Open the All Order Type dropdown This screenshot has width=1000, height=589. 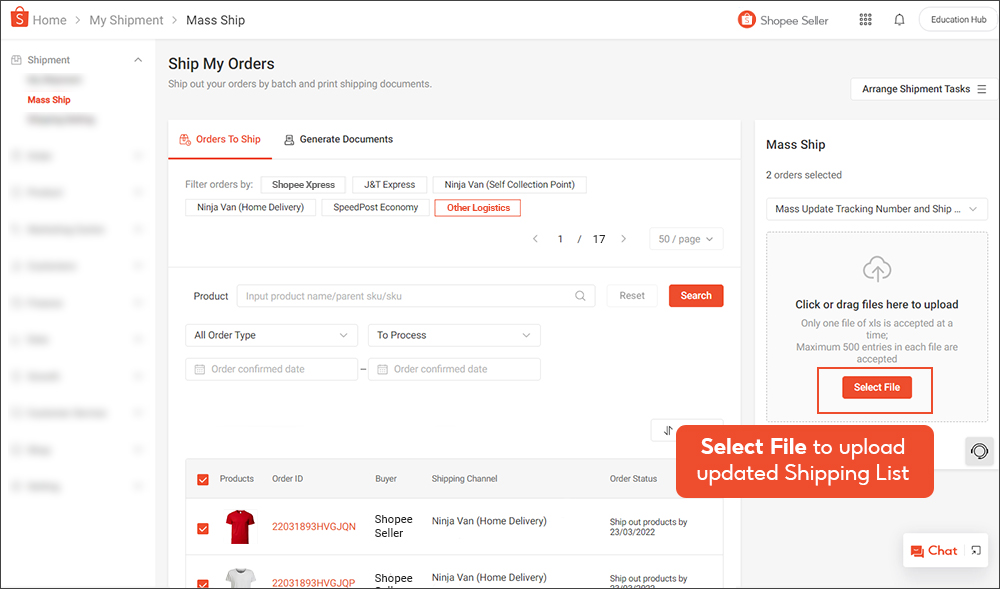click(271, 335)
